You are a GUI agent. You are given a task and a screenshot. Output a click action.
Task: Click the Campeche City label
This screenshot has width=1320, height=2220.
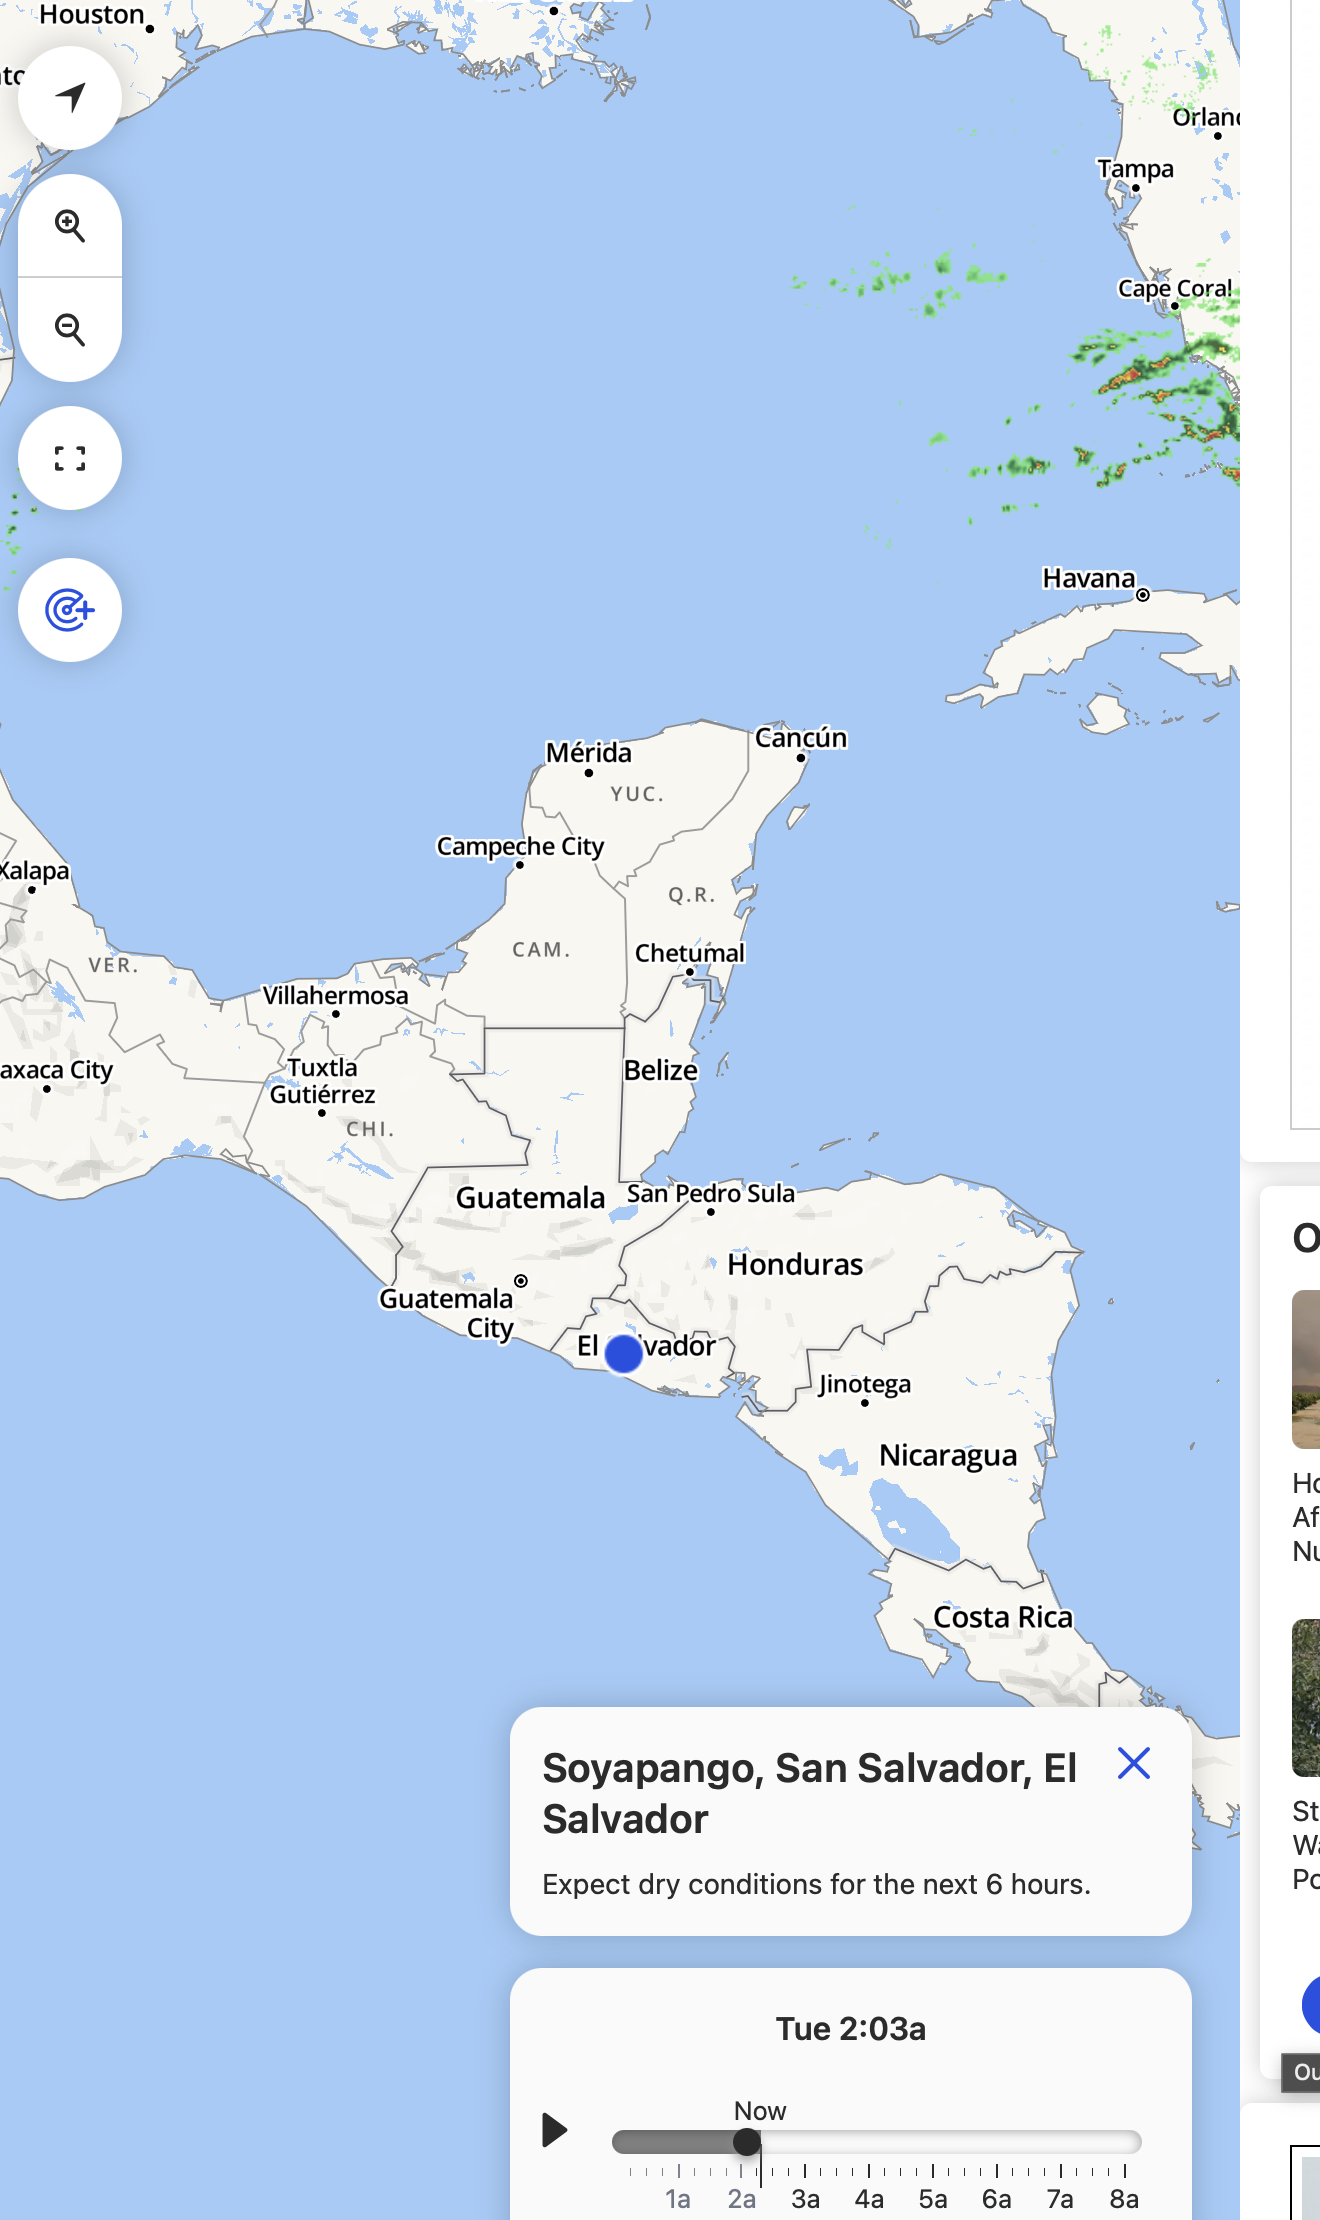click(521, 847)
